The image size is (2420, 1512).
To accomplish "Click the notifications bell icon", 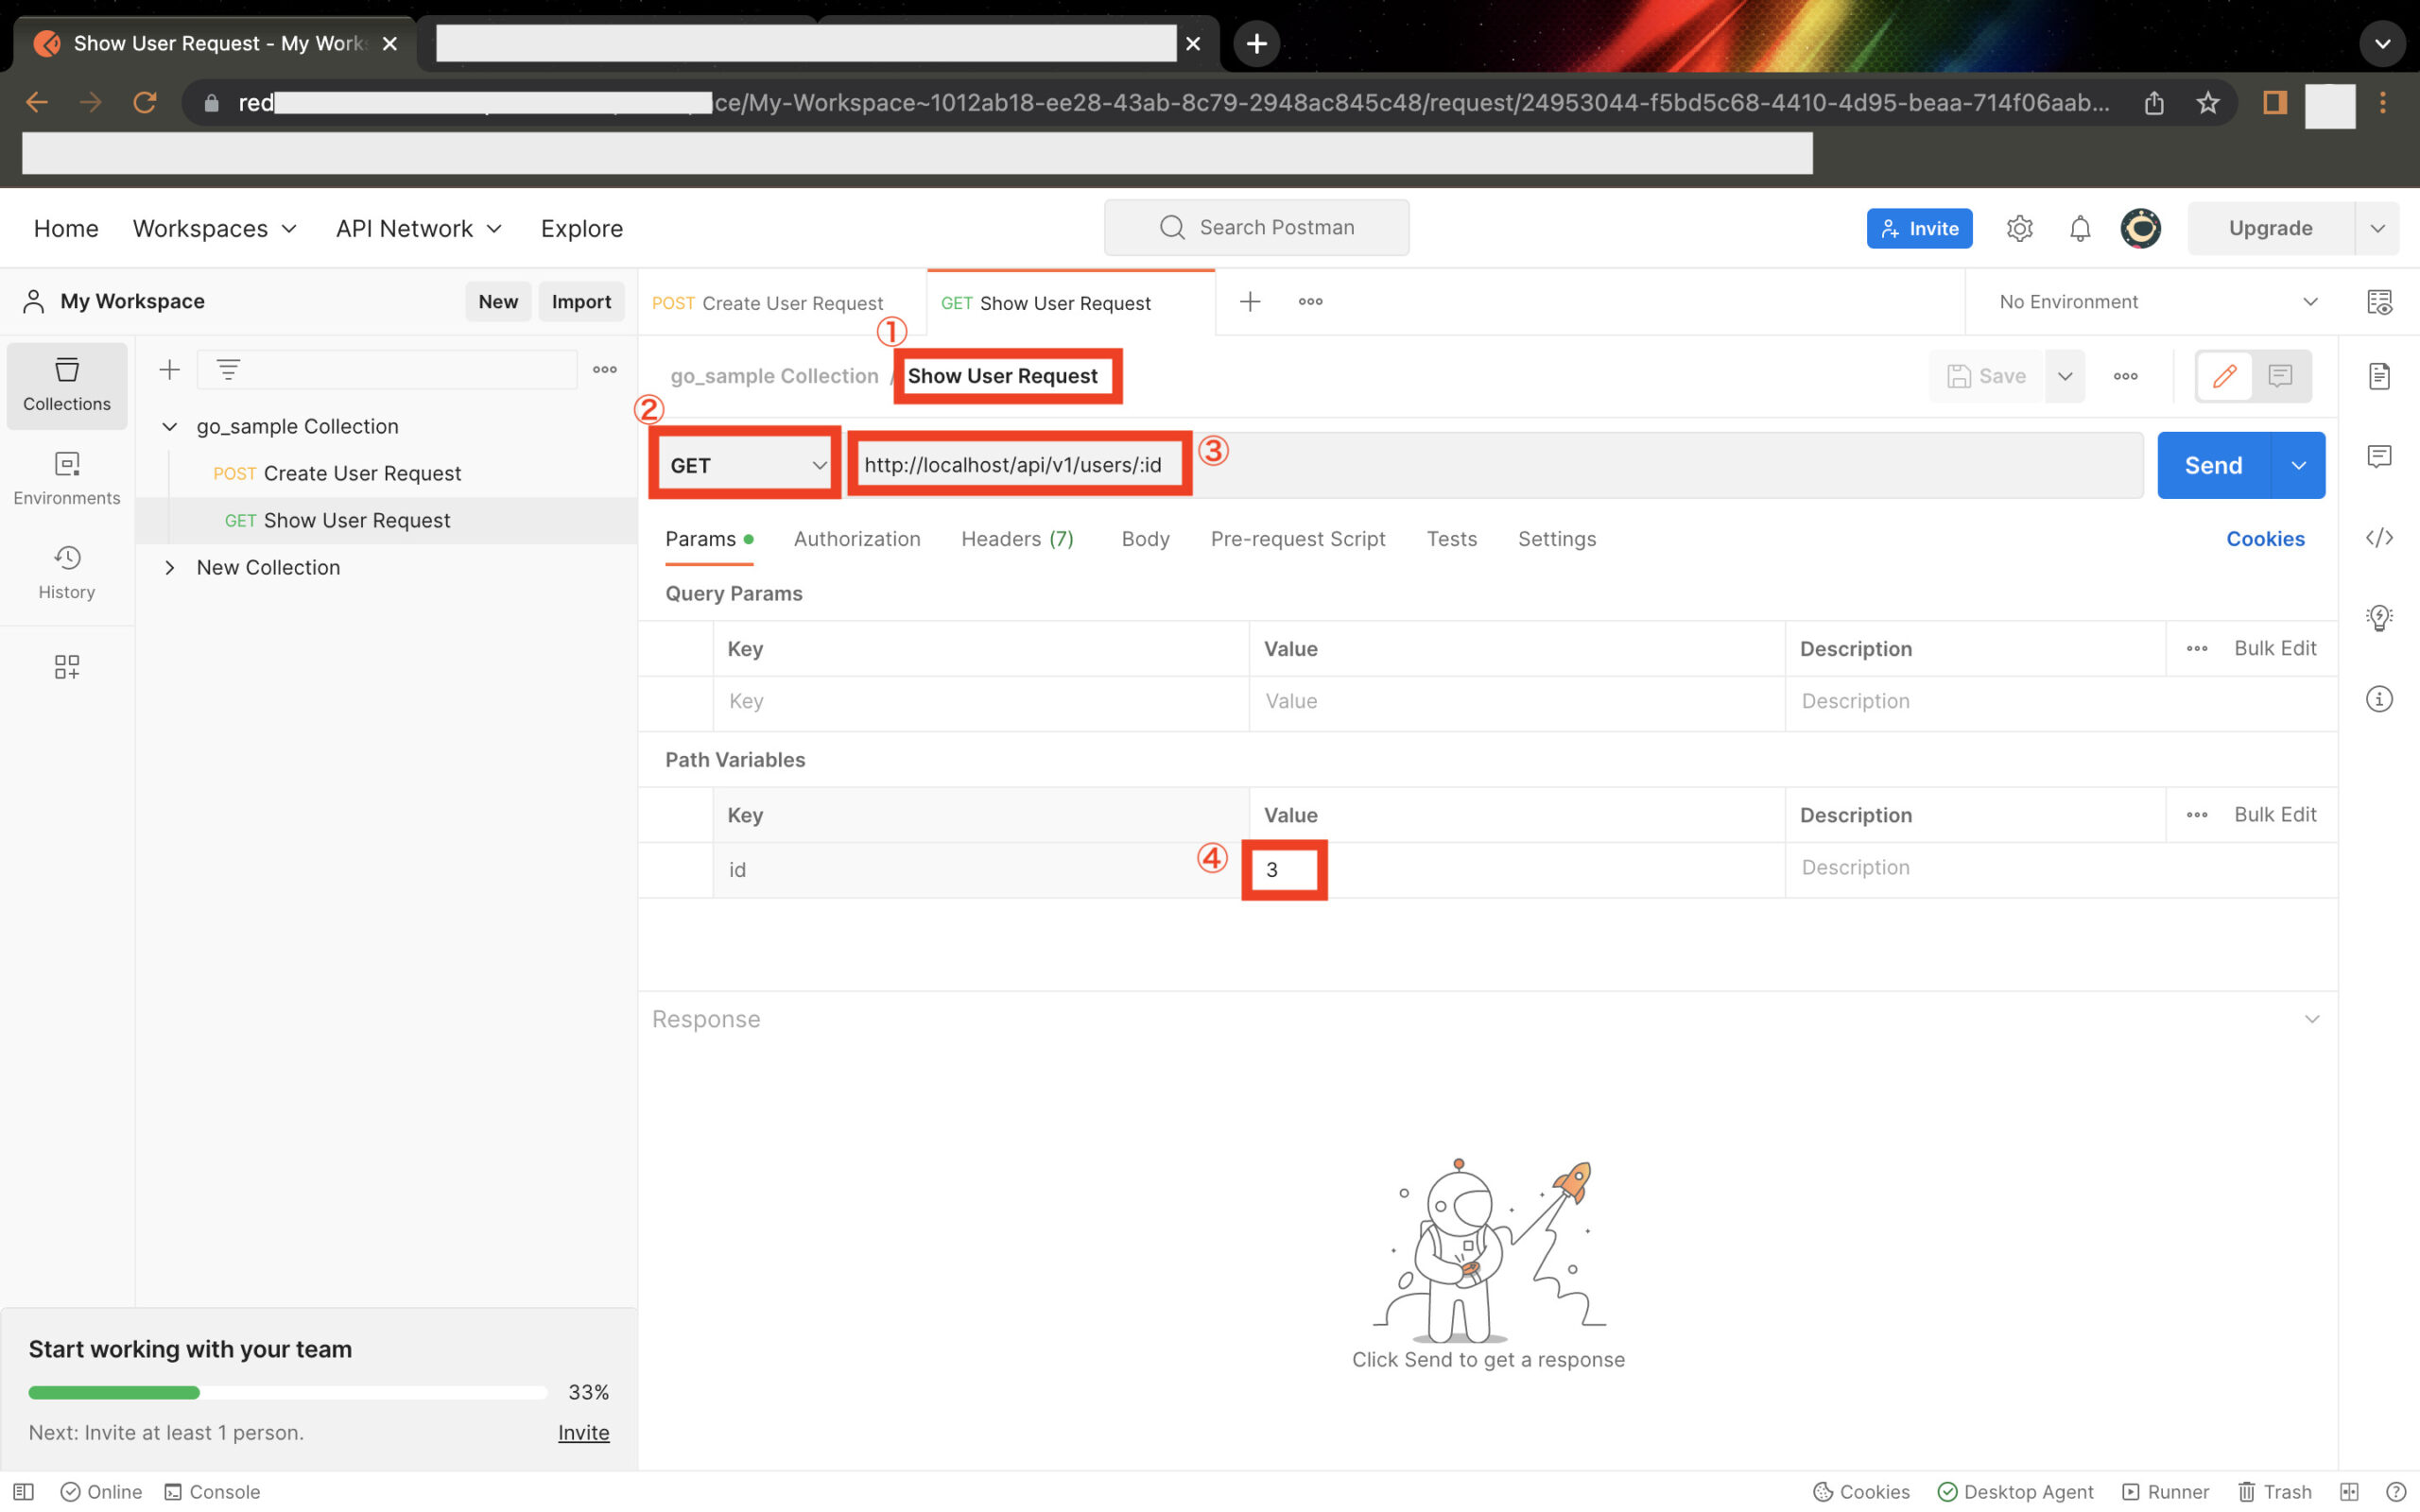I will tap(2079, 228).
